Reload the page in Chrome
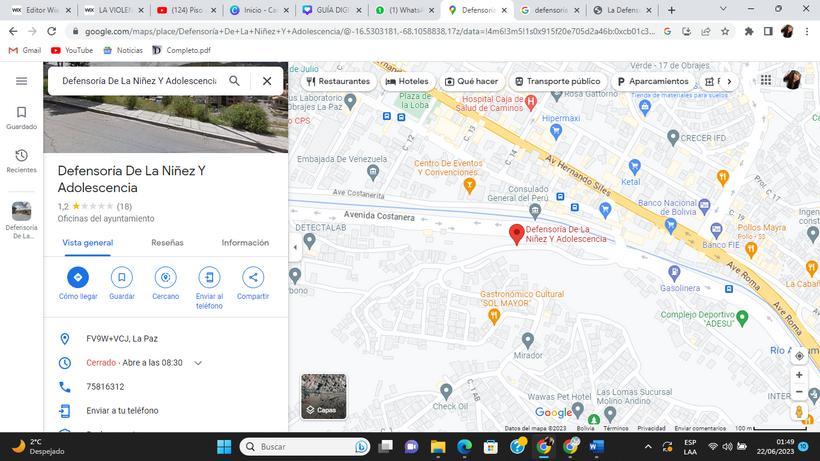Image resolution: width=820 pixels, height=461 pixels. (51, 31)
